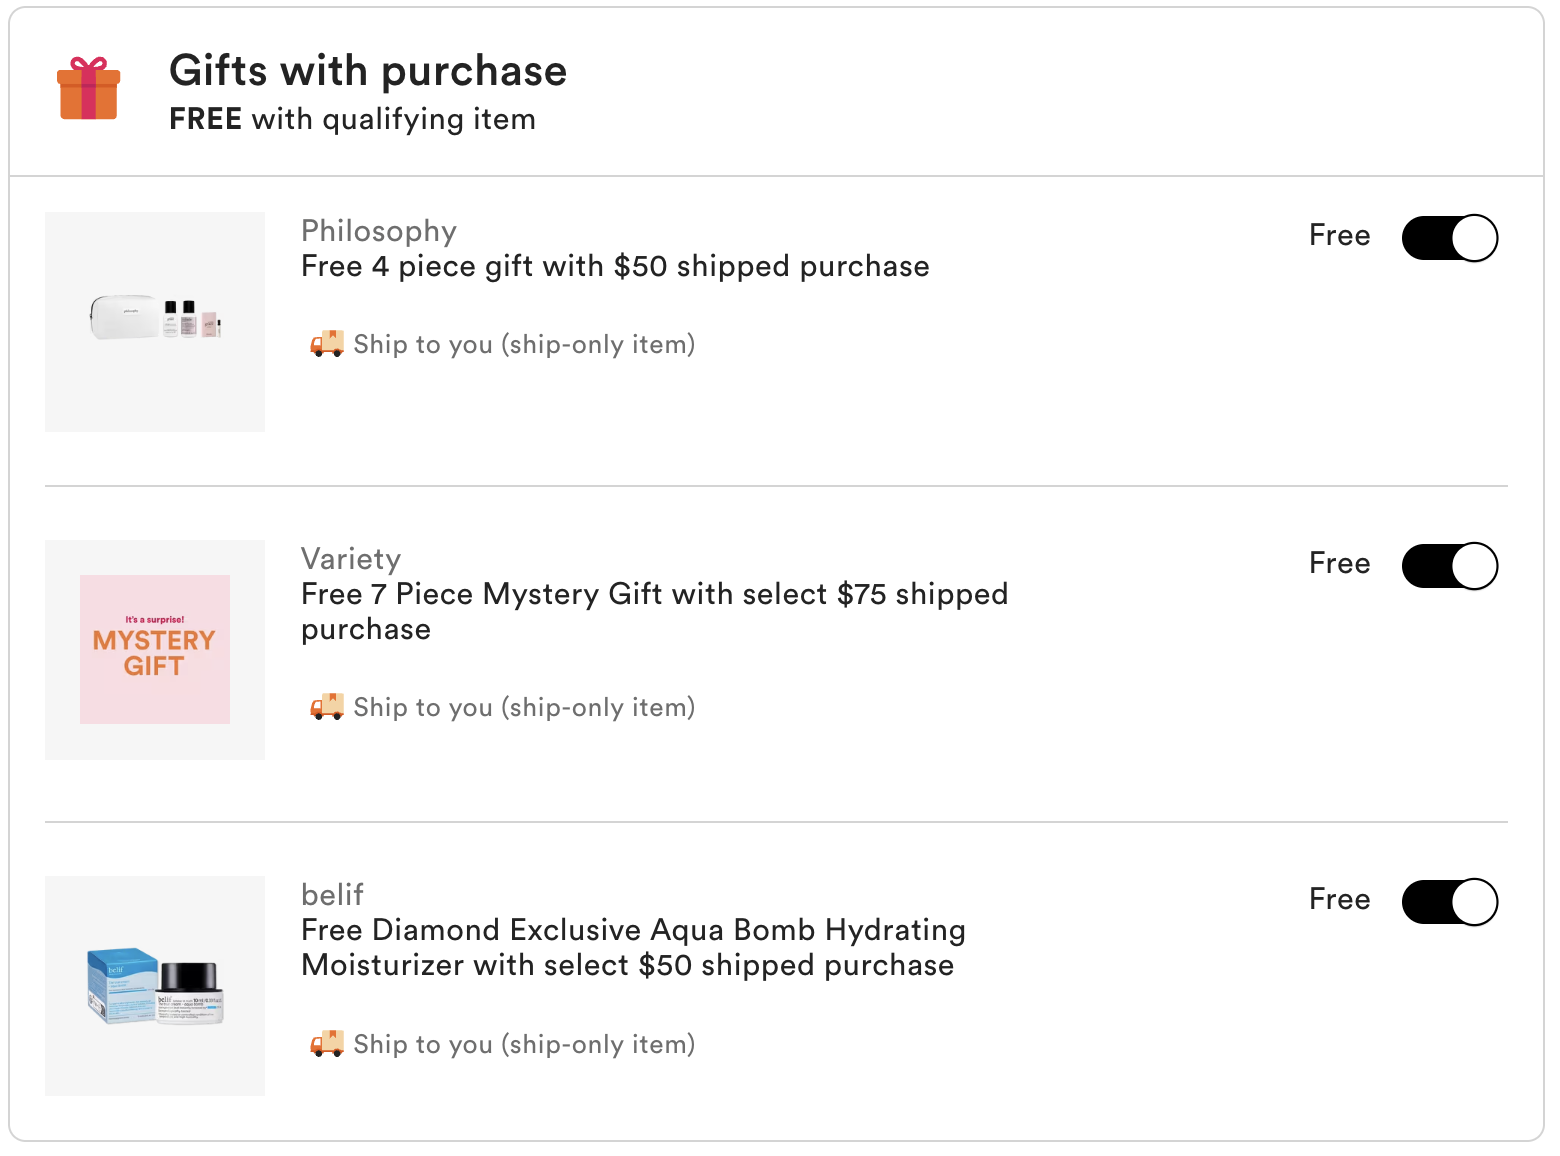Click the Philosophy brand name
1560x1156 pixels.
point(379,231)
